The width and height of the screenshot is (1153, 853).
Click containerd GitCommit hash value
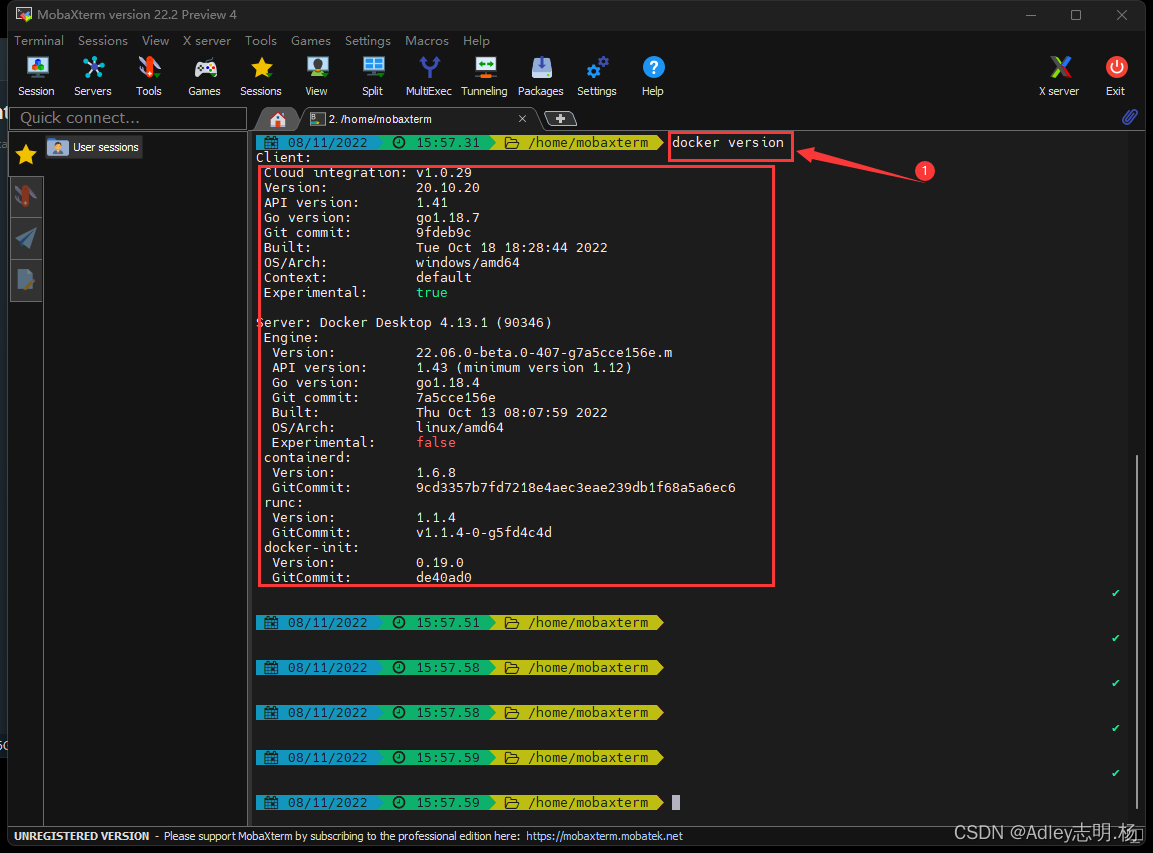[x=576, y=488]
